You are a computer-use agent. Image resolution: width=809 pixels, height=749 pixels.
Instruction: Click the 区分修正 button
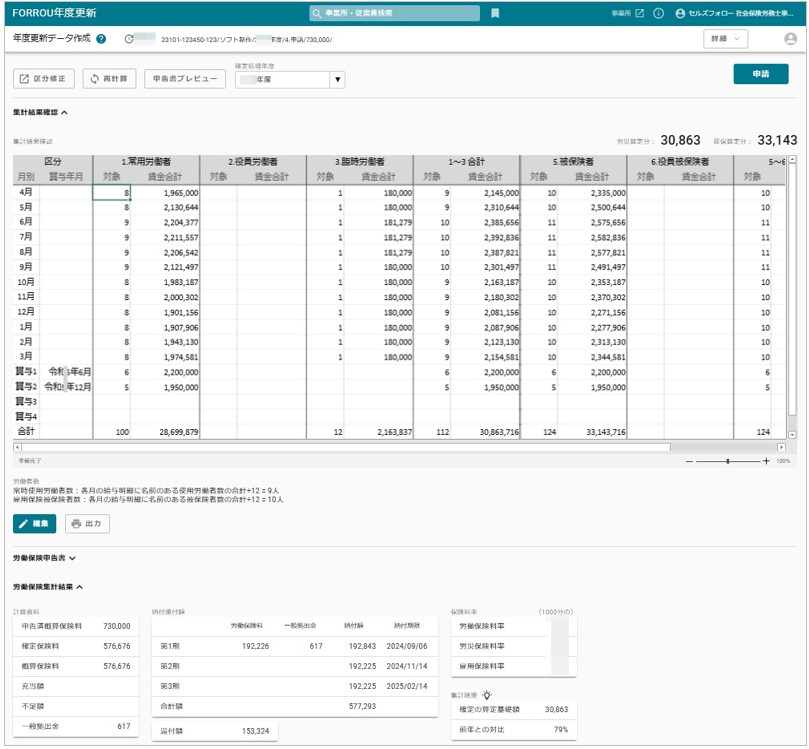(x=44, y=78)
